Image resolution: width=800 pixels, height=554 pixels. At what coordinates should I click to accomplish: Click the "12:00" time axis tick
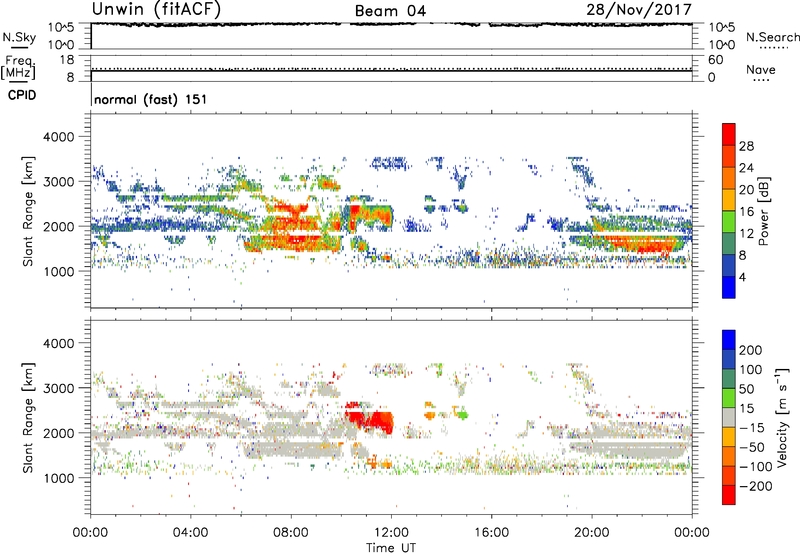[391, 533]
